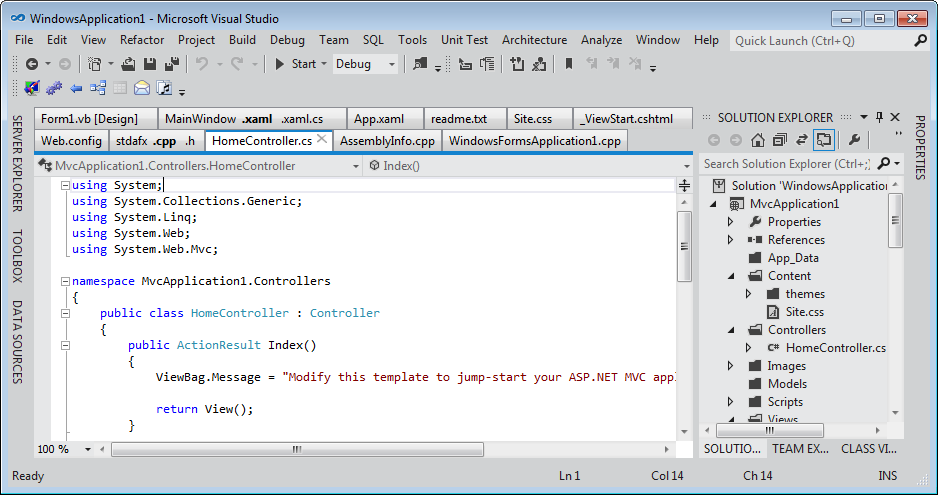Toggle auto-hide pin on Solution Explorer
This screenshot has width=938, height=495.
click(879, 117)
